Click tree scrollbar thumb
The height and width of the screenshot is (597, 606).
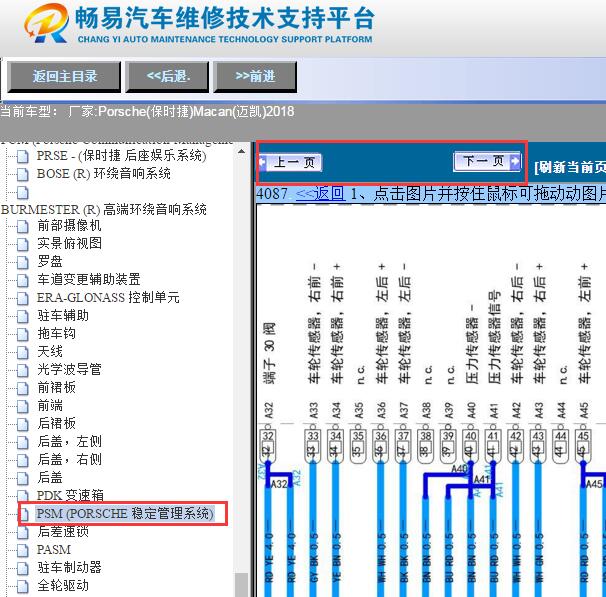[x=242, y=585]
